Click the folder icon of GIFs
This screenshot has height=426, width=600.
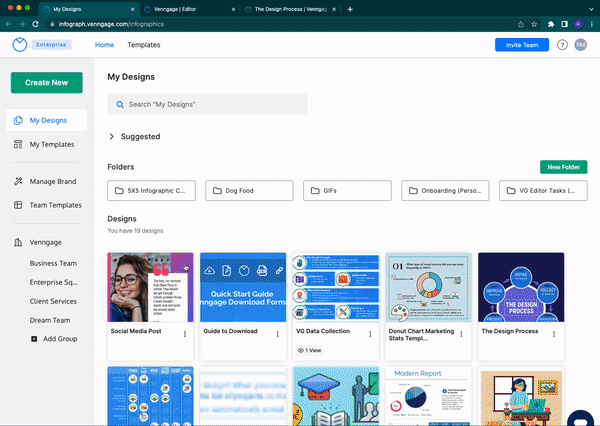tap(315, 191)
